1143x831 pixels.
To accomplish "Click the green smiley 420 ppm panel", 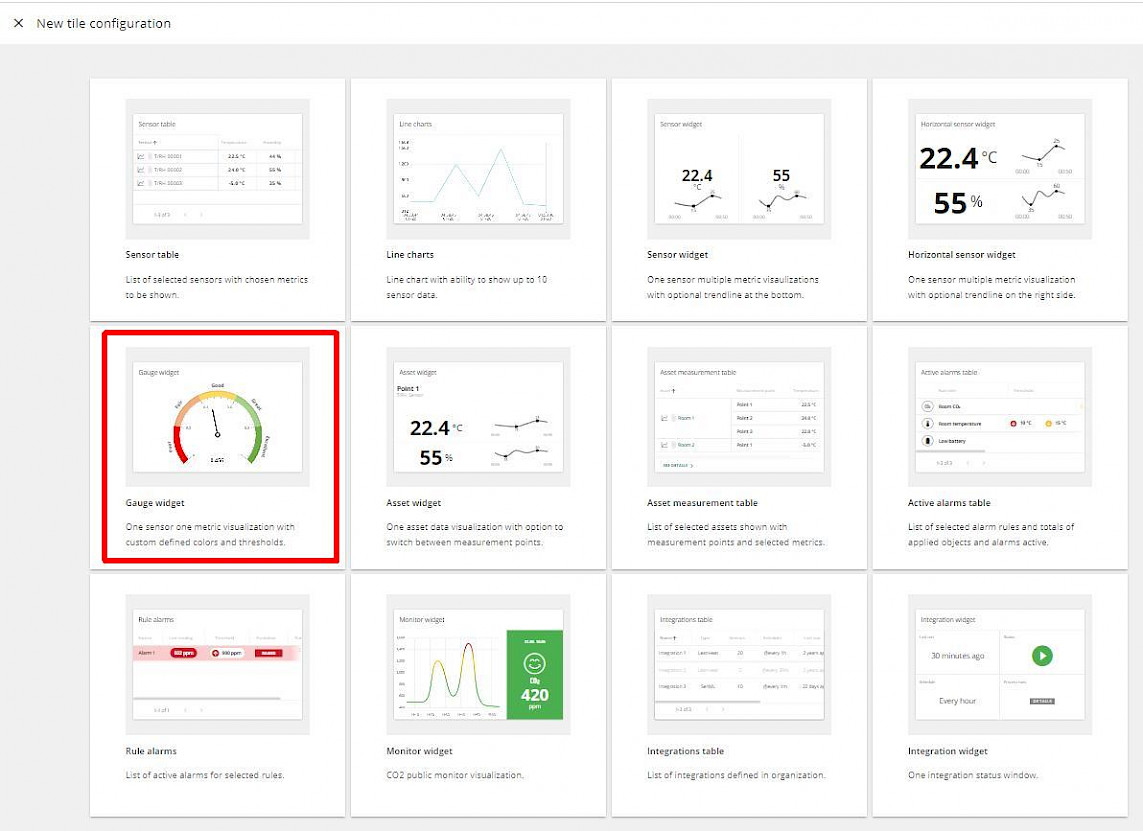I will click(x=534, y=675).
